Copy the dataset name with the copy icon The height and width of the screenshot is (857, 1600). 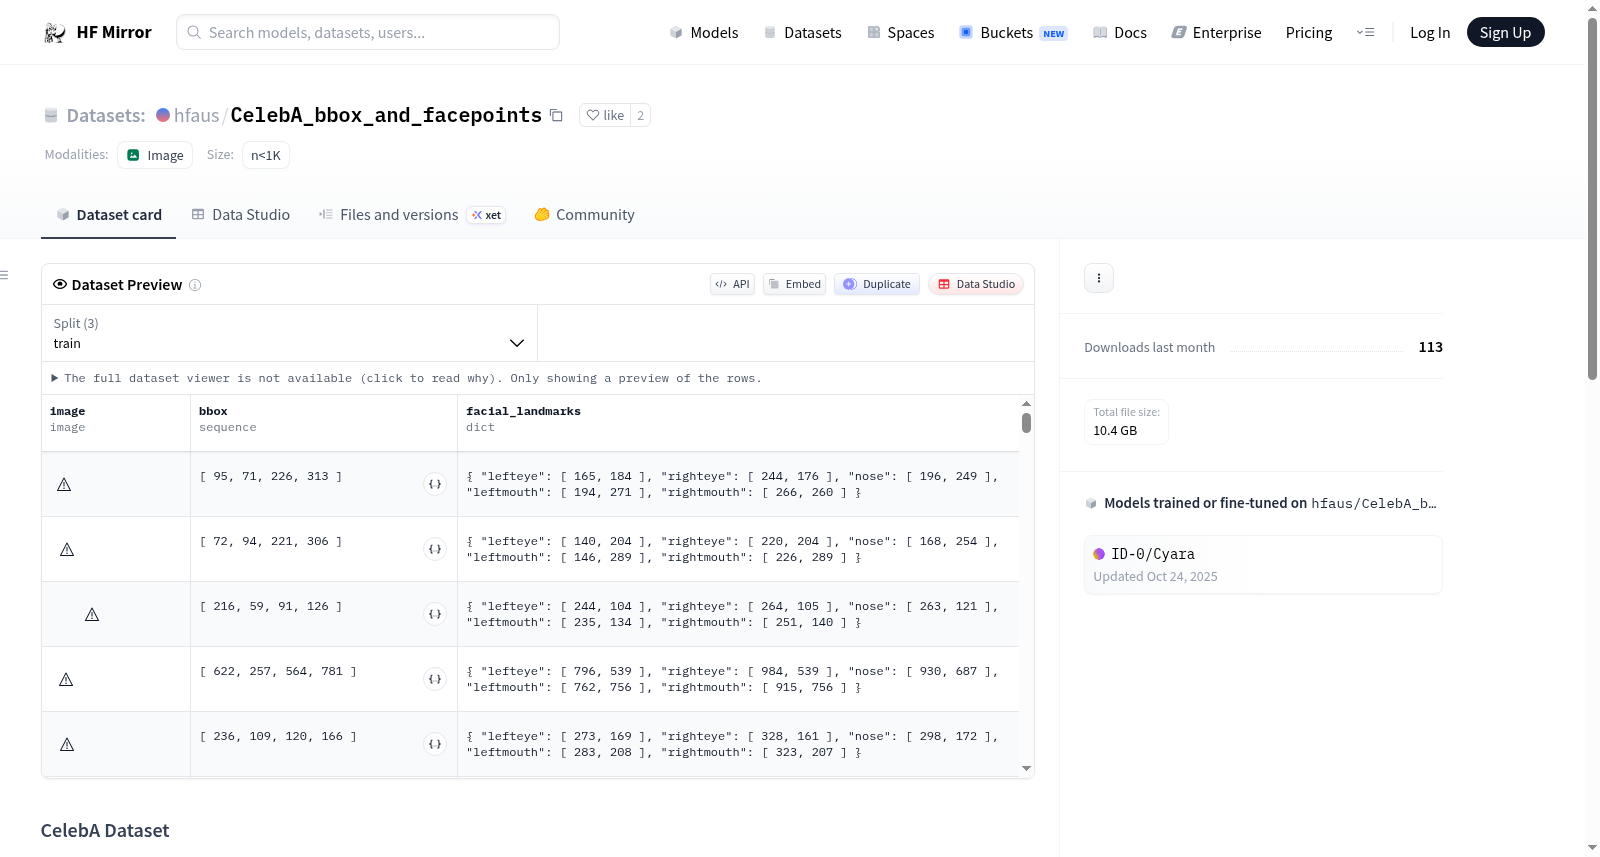point(556,116)
